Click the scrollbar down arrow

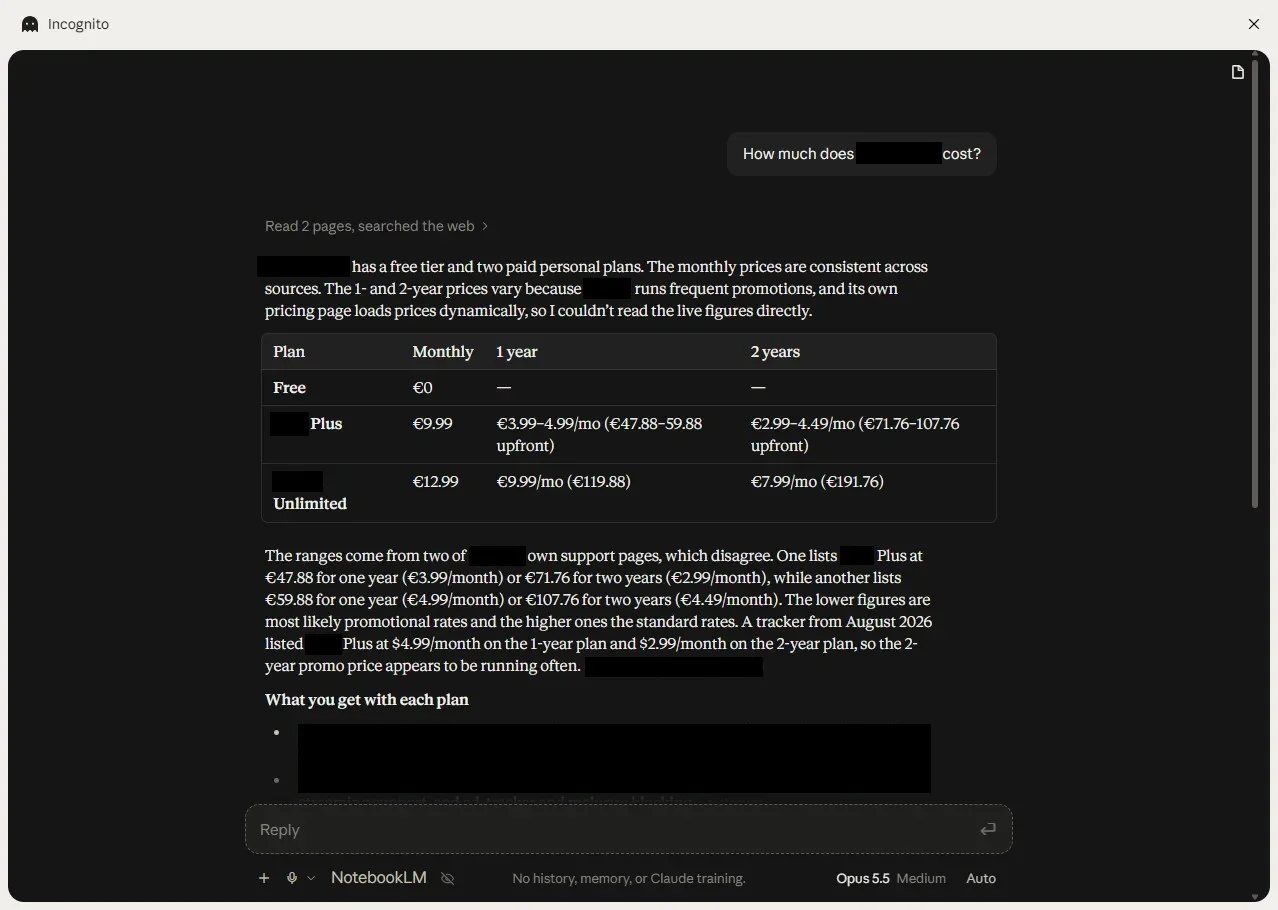tap(1255, 897)
